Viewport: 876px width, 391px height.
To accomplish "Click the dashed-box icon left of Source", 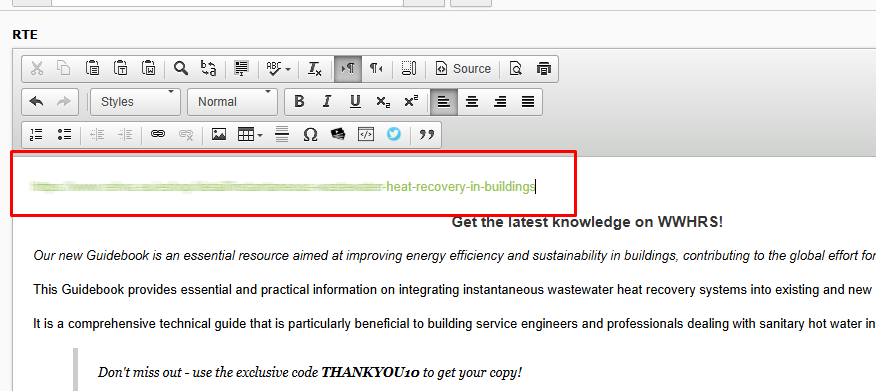I will [x=409, y=69].
